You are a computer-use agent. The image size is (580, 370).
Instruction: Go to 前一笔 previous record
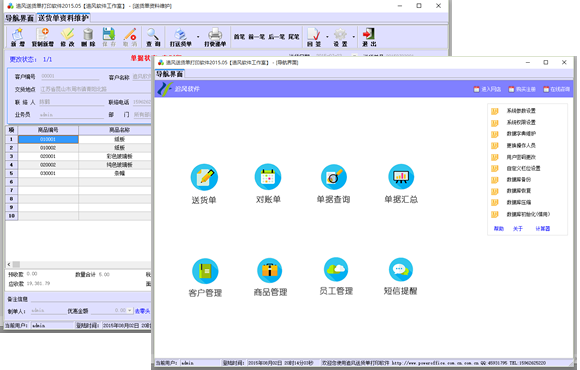click(x=256, y=37)
